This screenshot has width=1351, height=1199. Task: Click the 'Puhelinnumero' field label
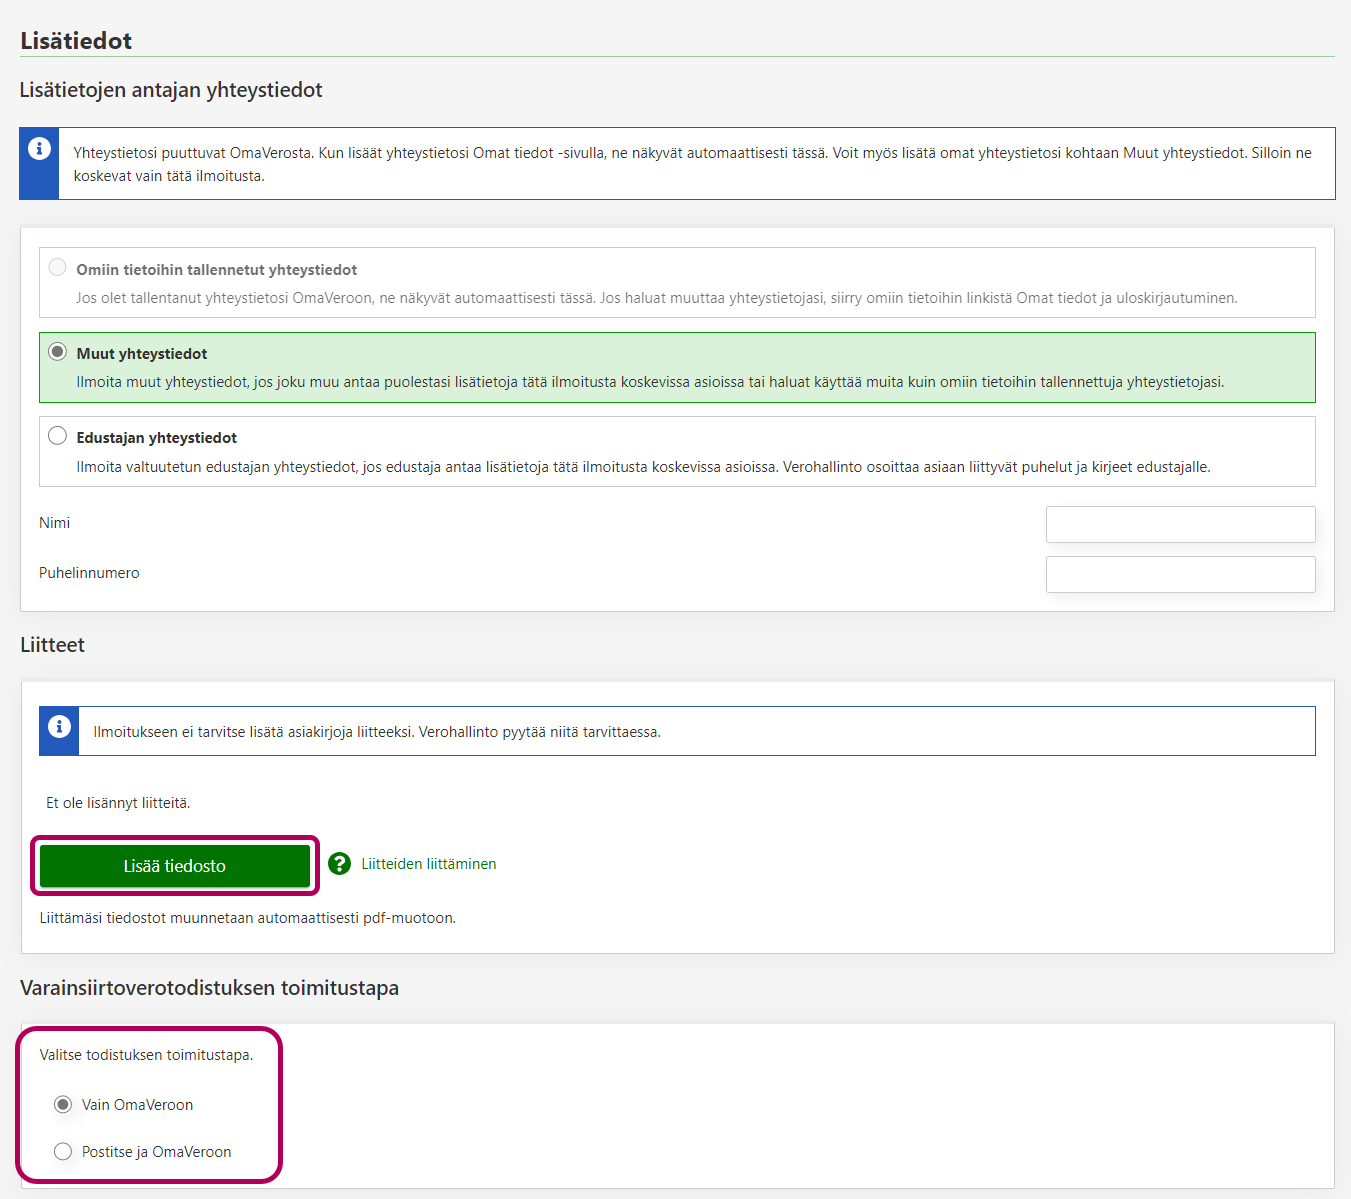(89, 573)
